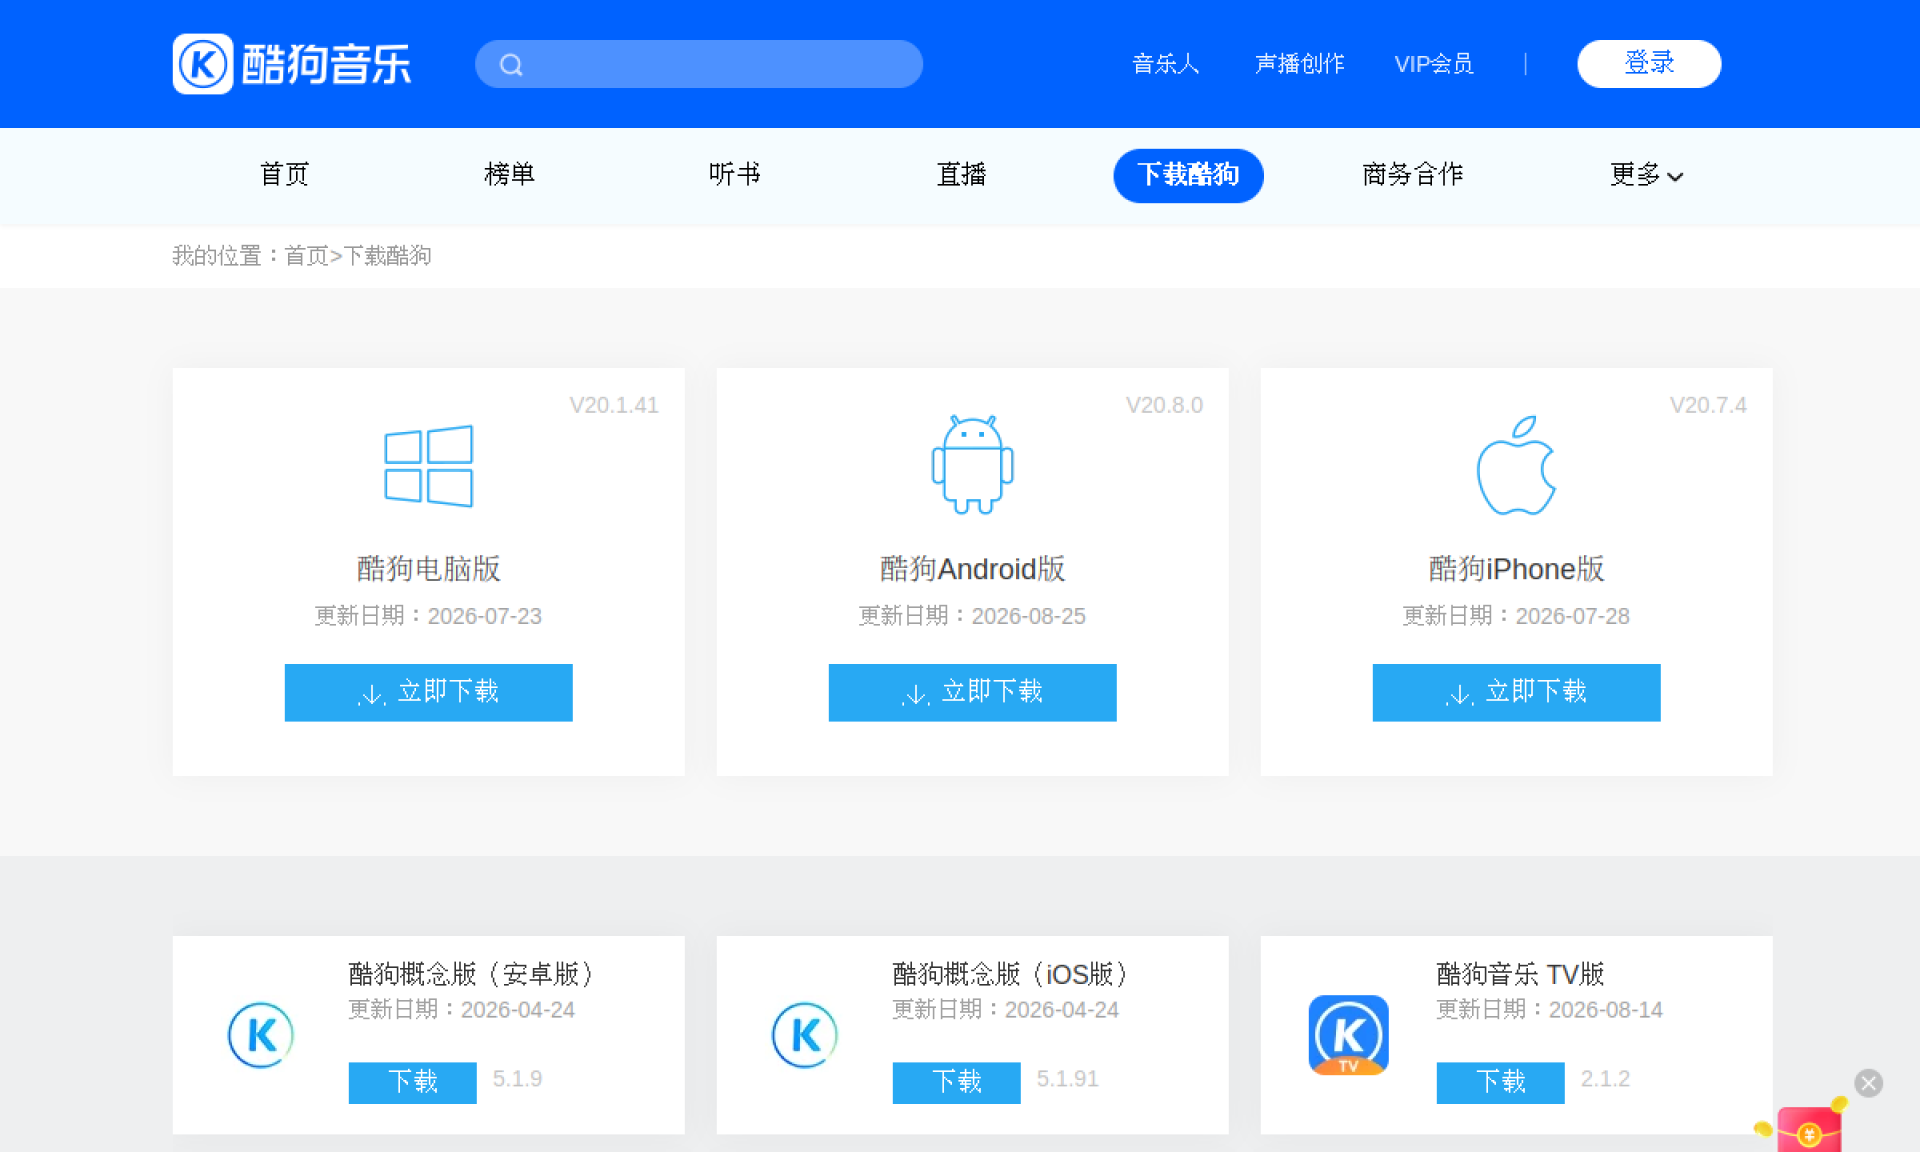Click version number 5.1.91

pos(1067,1079)
